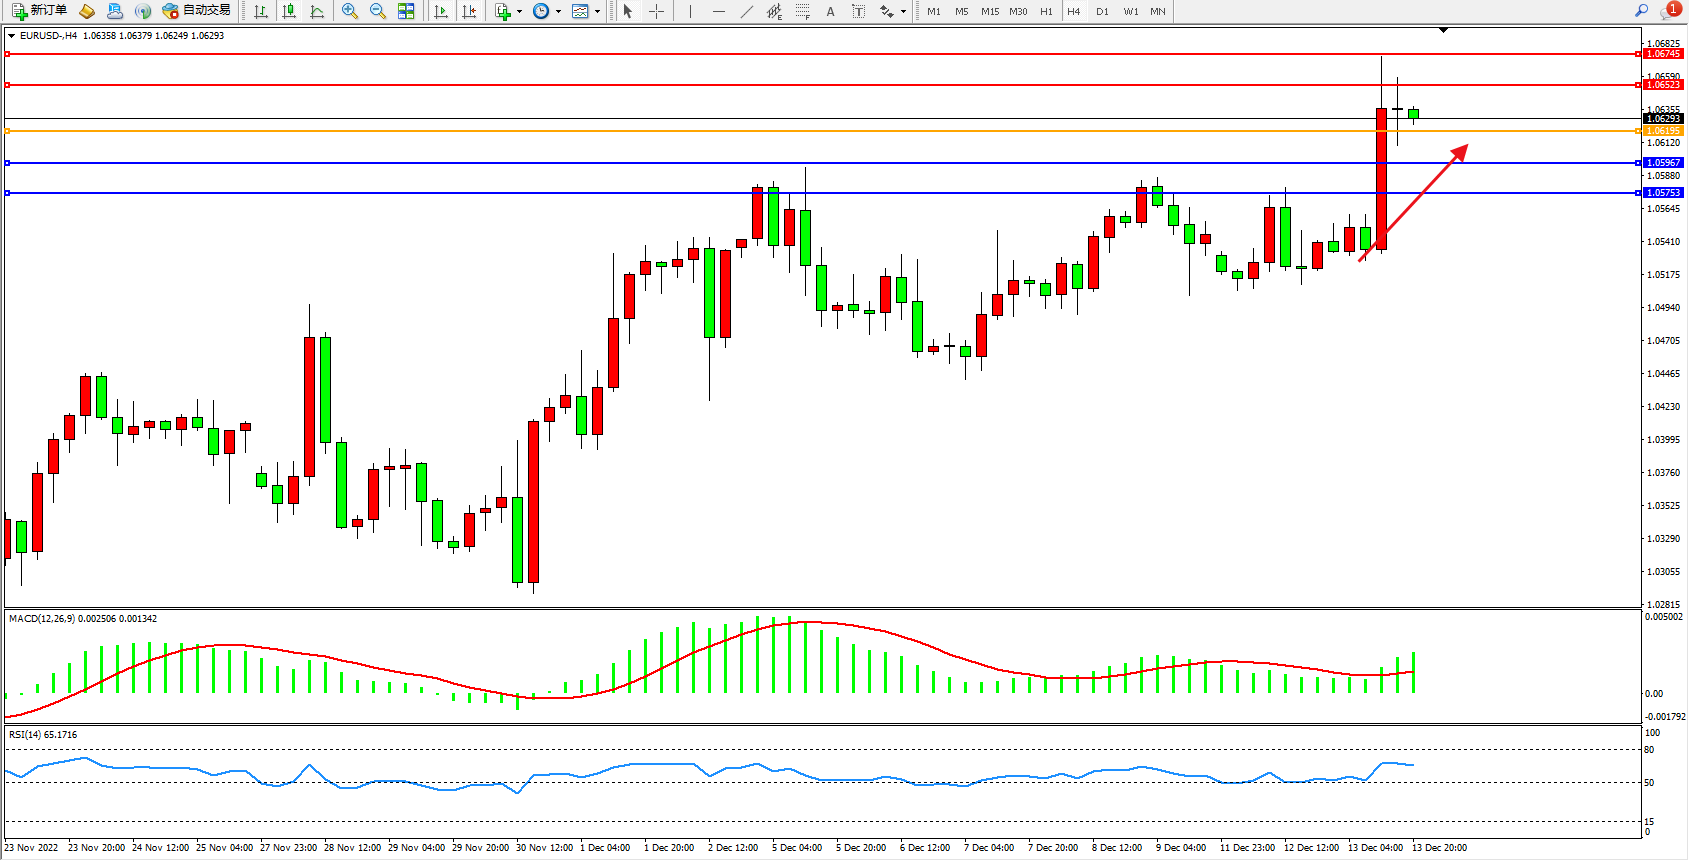Enable the chart auto-scroll icon
Viewport: 1689px width, 861px height.
coord(441,11)
